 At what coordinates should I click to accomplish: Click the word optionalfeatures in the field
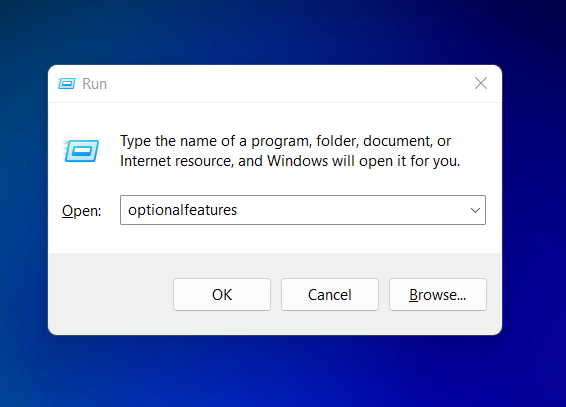point(182,210)
